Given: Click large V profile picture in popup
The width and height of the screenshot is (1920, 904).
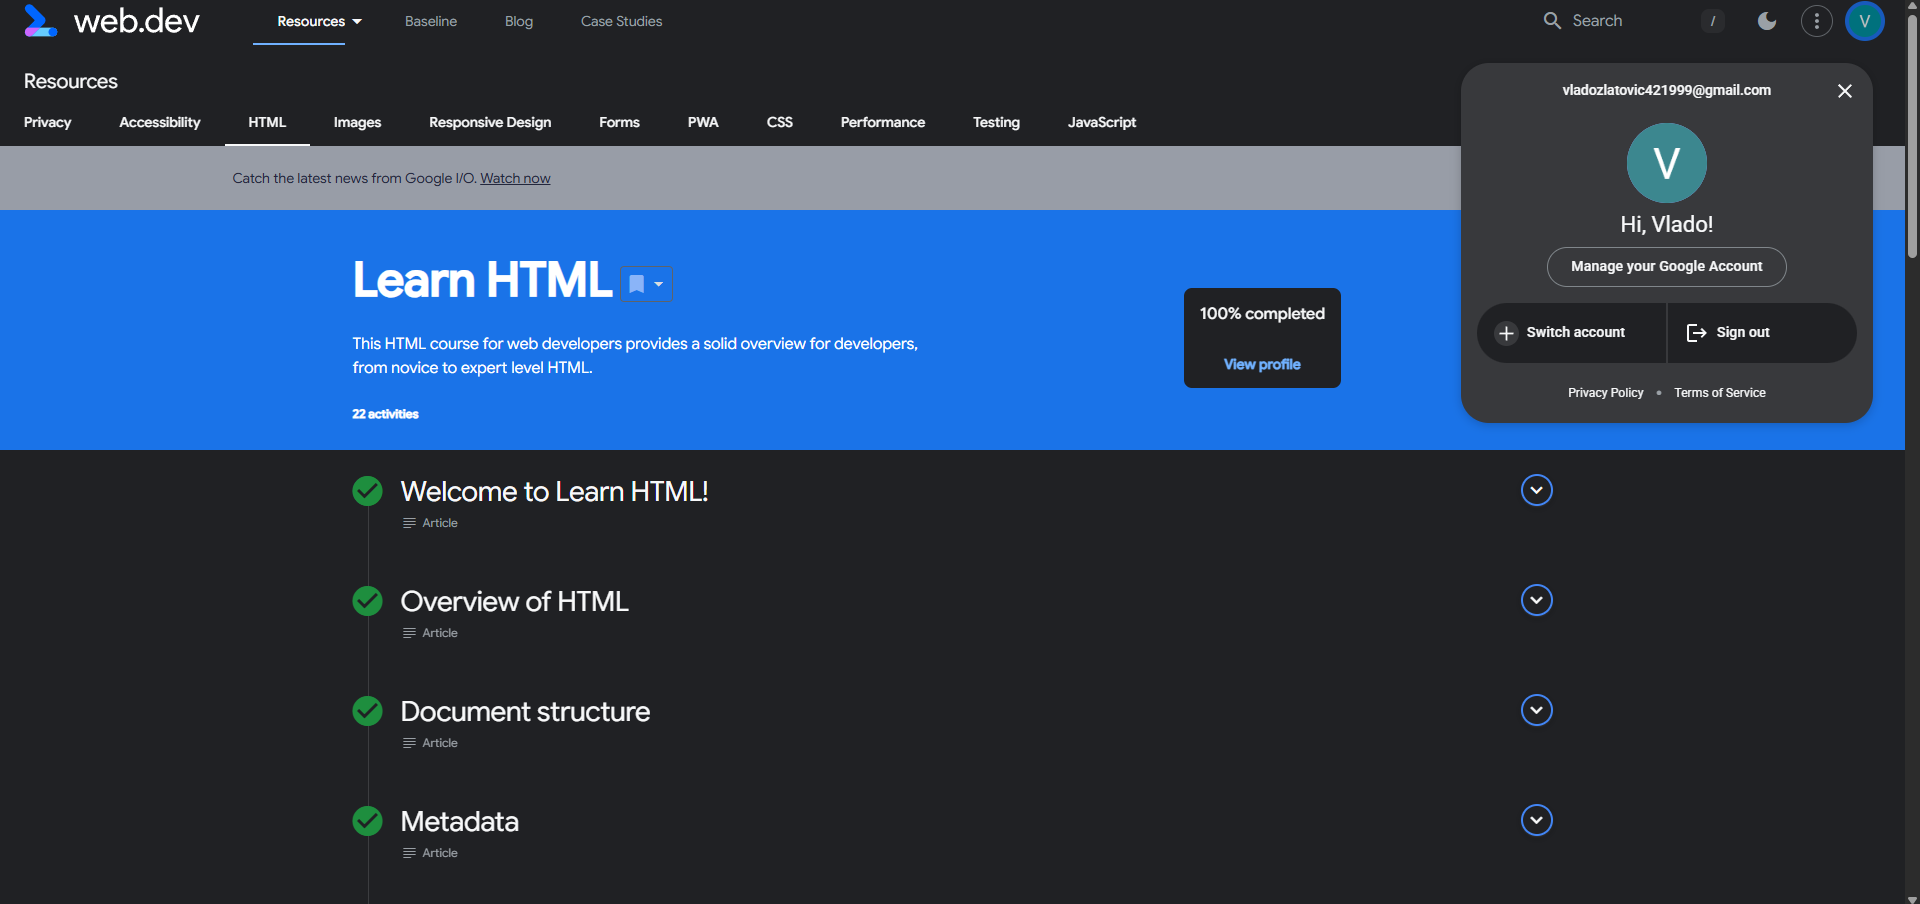Looking at the screenshot, I should pos(1666,163).
